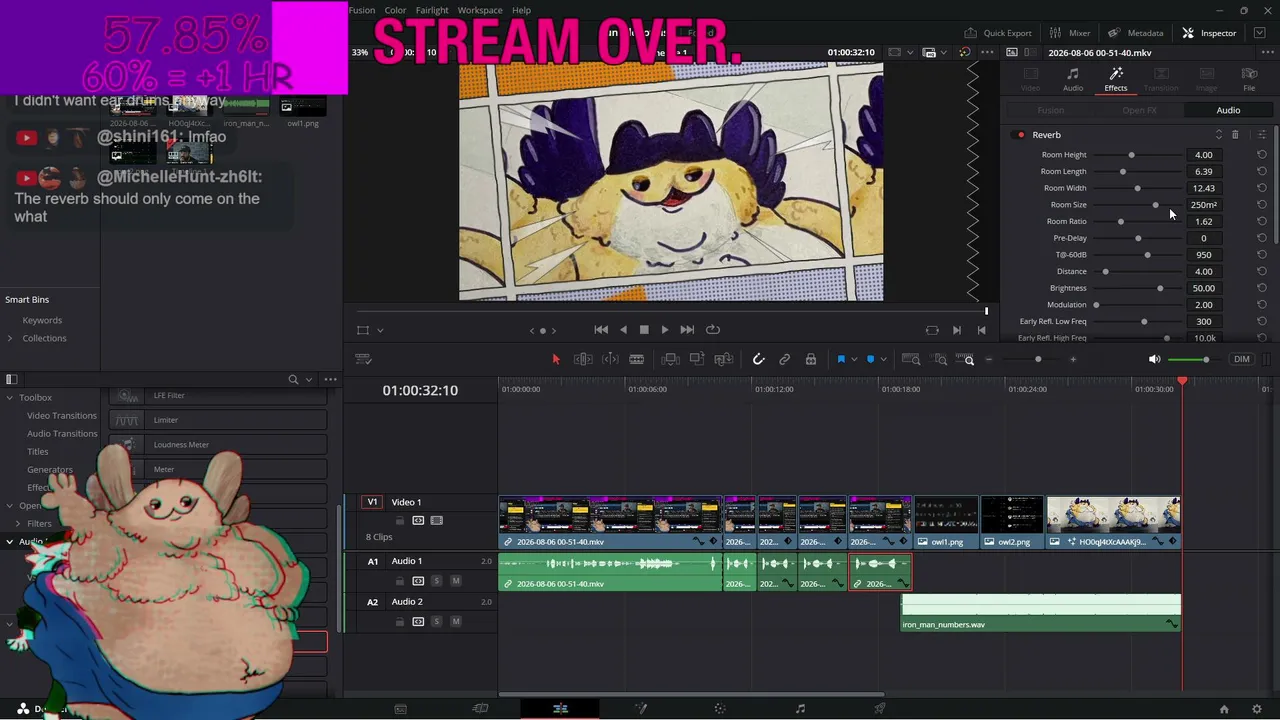Image resolution: width=1280 pixels, height=720 pixels.
Task: Choose the Dynamic Trim Mode tool
Action: pos(610,359)
